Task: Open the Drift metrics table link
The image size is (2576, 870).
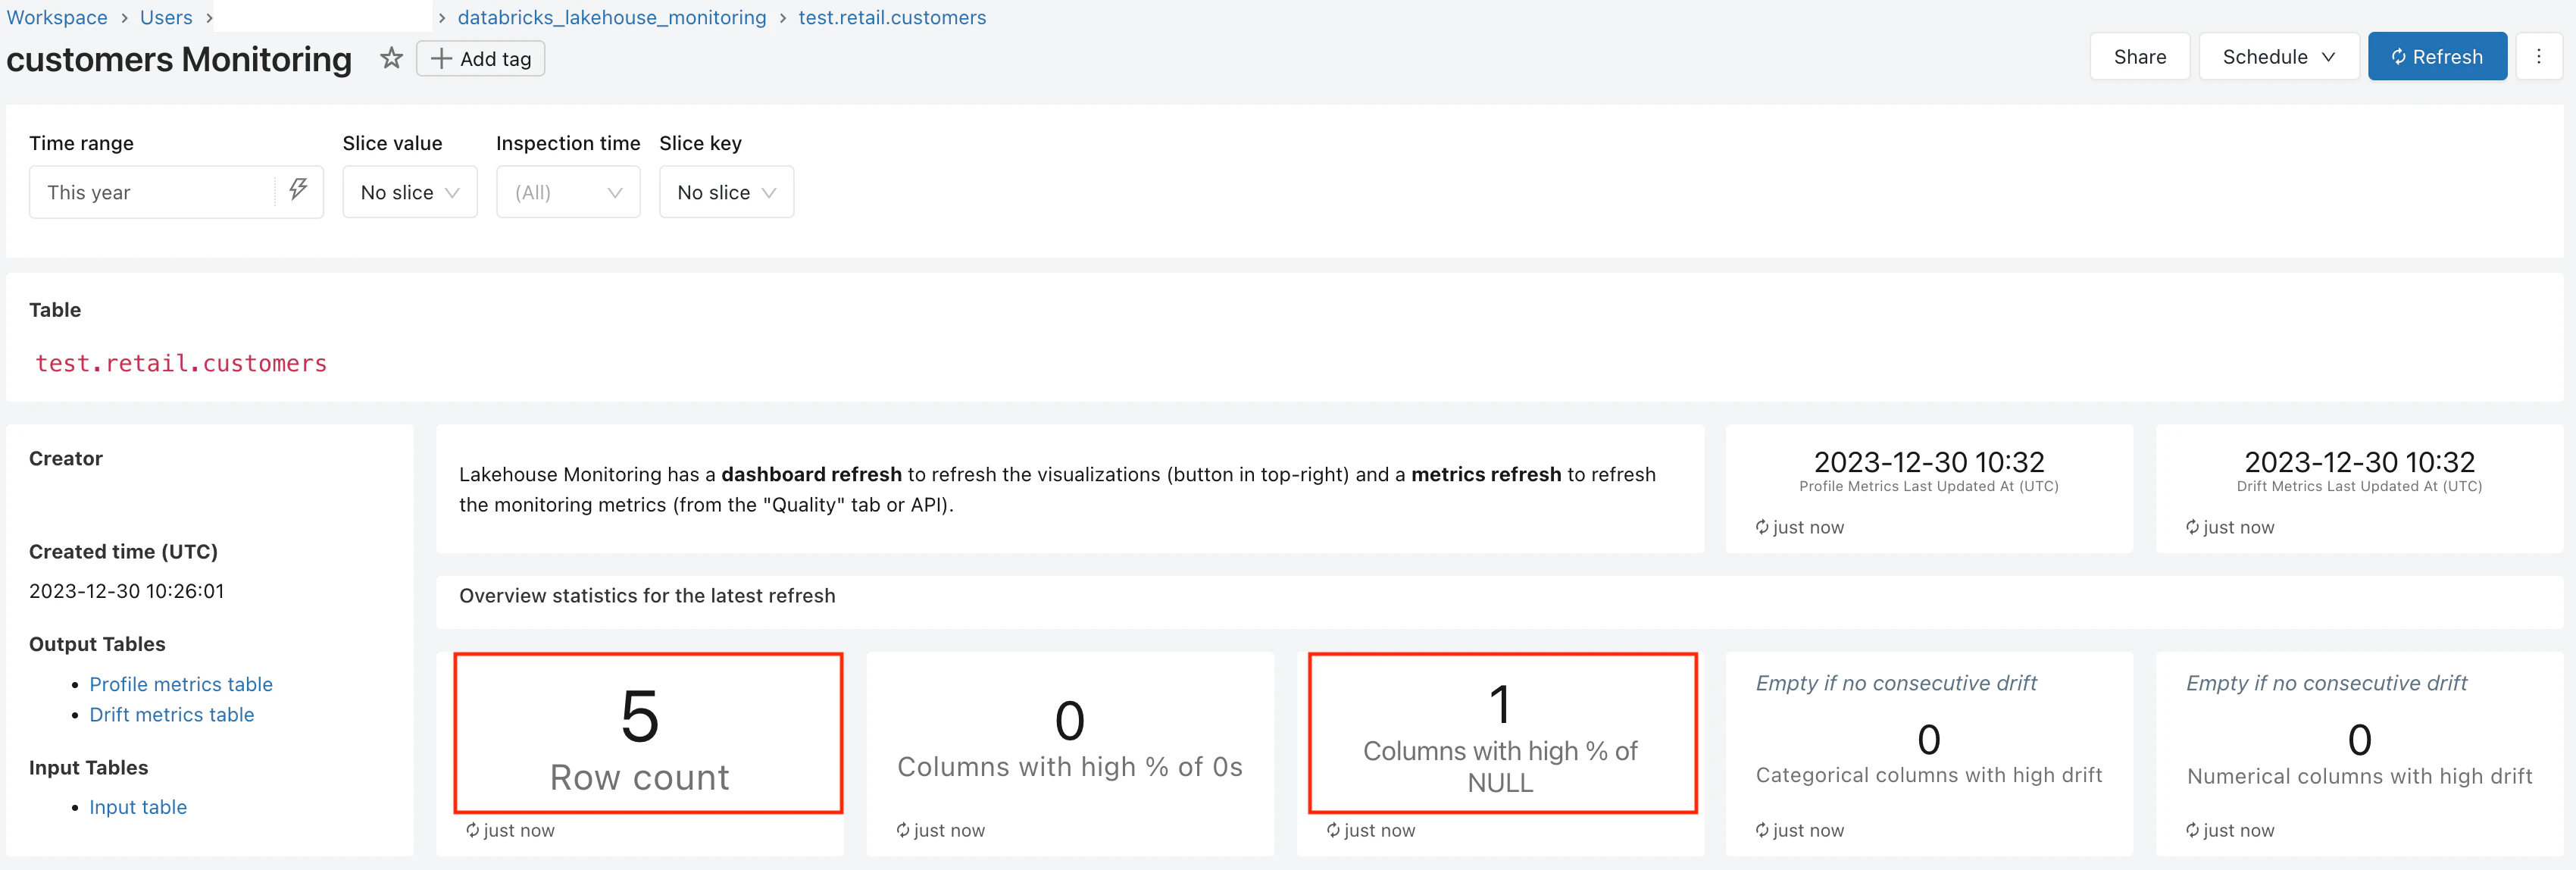Action: click(x=172, y=715)
